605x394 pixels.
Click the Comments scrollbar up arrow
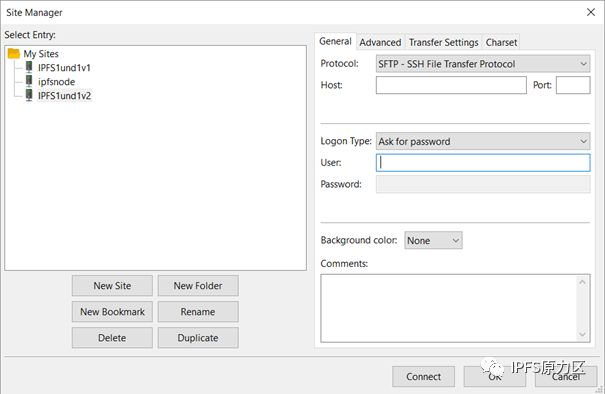[582, 282]
